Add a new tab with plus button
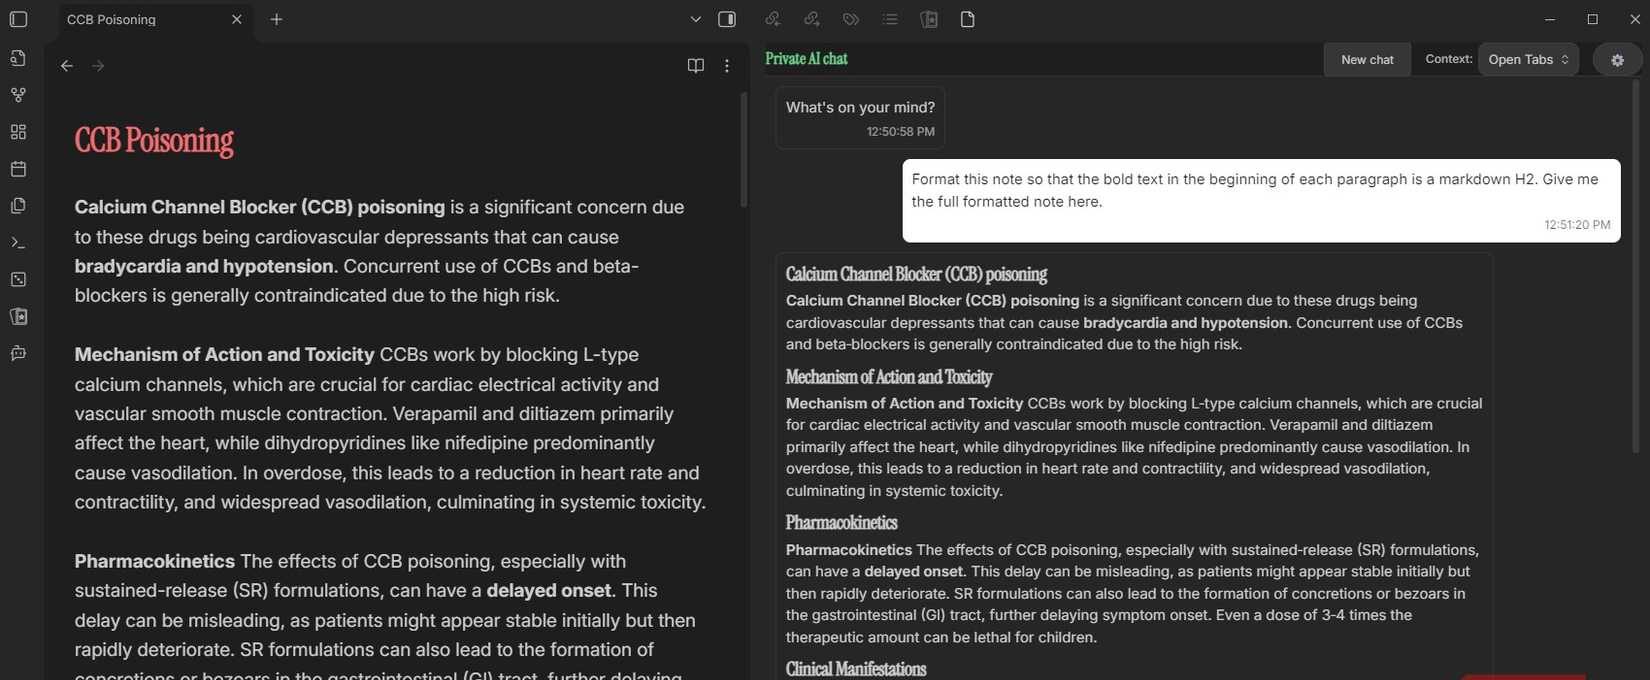This screenshot has height=680, width=1650. click(276, 19)
